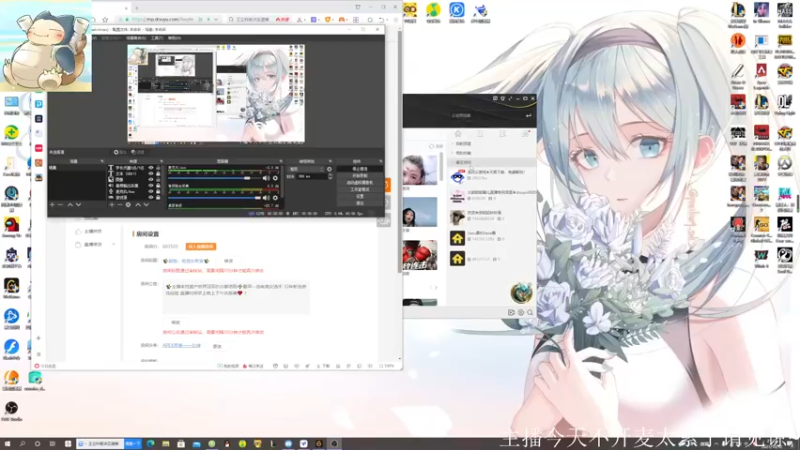Open File Explorer from the taskbar

(166, 444)
